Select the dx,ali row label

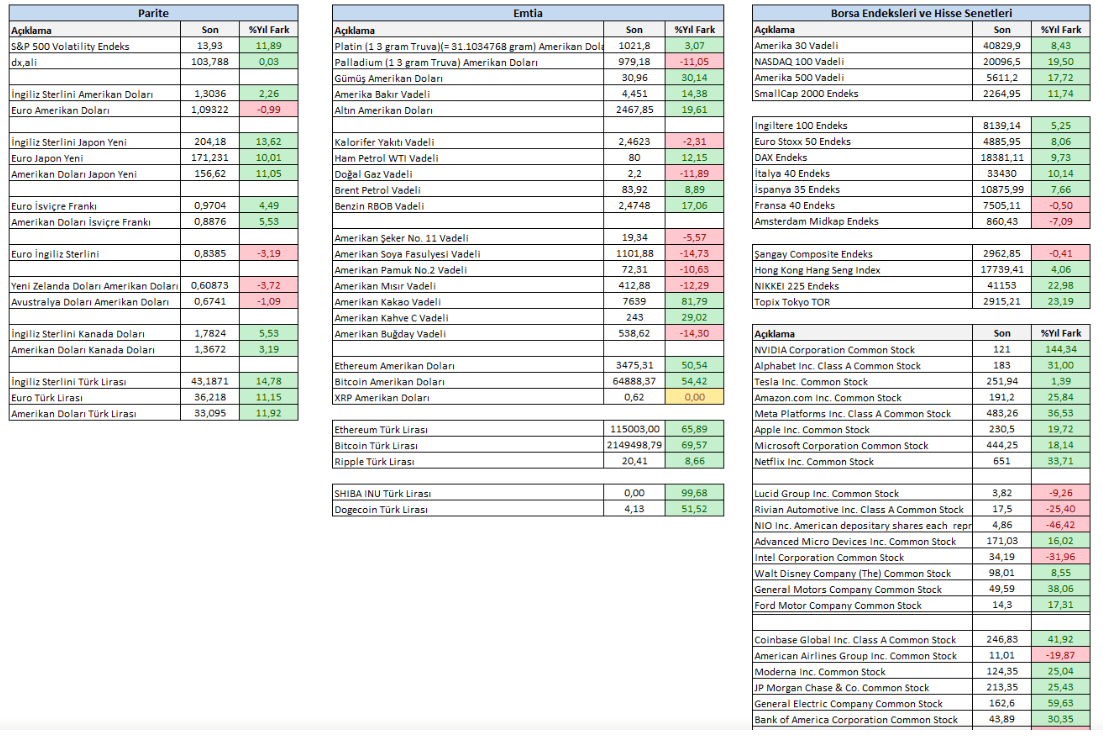tap(95, 62)
